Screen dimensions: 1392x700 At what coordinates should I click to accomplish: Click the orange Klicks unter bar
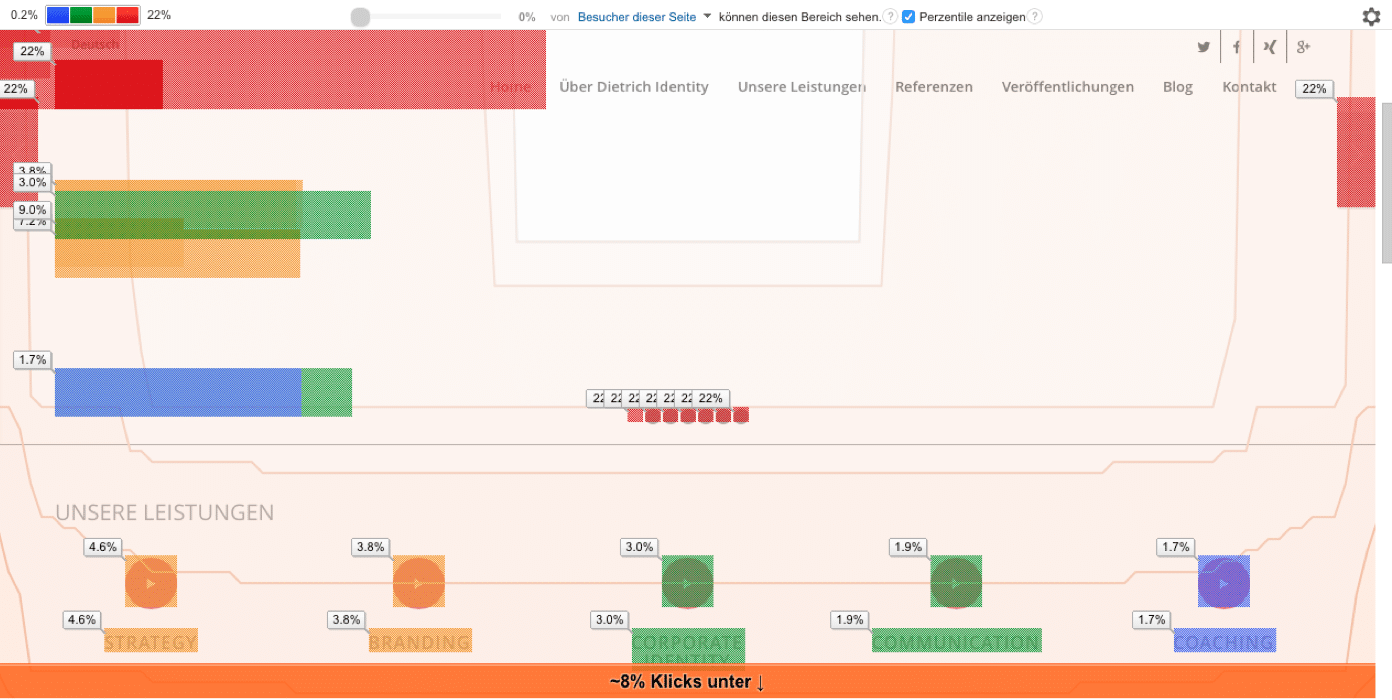coord(688,682)
